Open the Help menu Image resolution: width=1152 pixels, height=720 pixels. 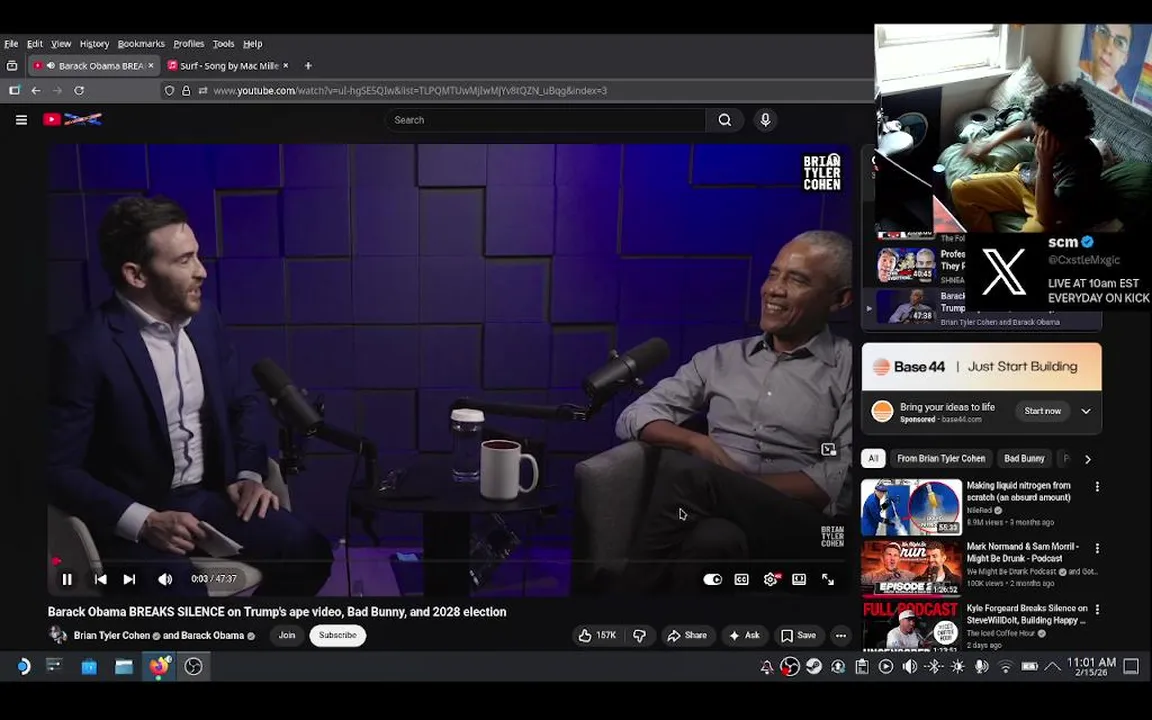253,44
